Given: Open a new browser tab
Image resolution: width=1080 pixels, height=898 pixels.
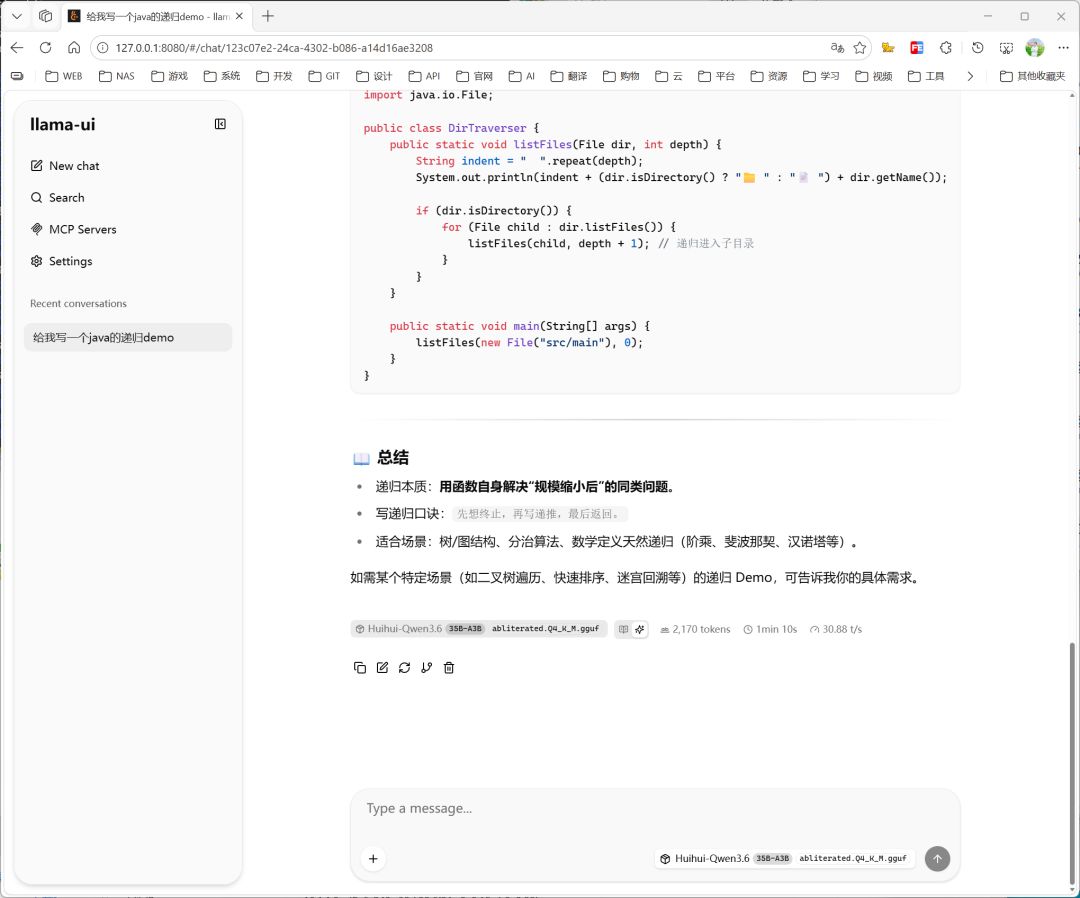Looking at the screenshot, I should pos(268,16).
